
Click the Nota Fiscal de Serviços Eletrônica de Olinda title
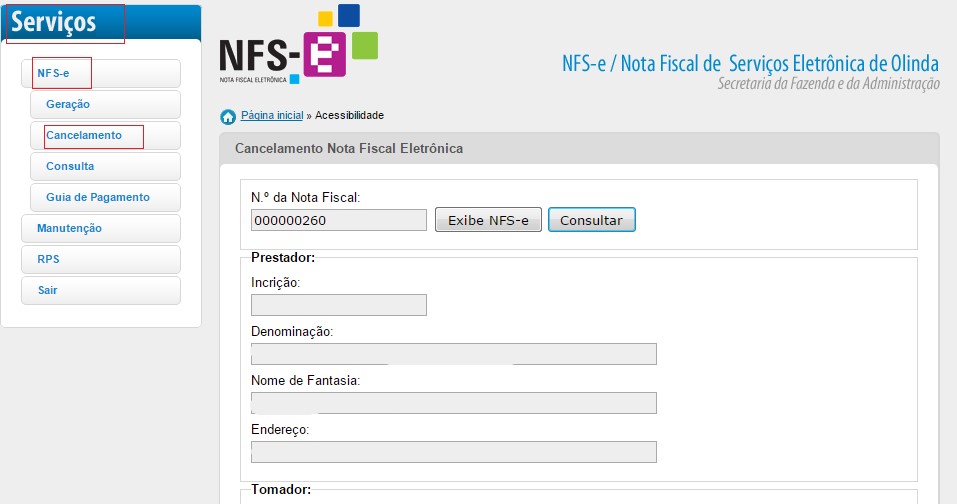(750, 64)
